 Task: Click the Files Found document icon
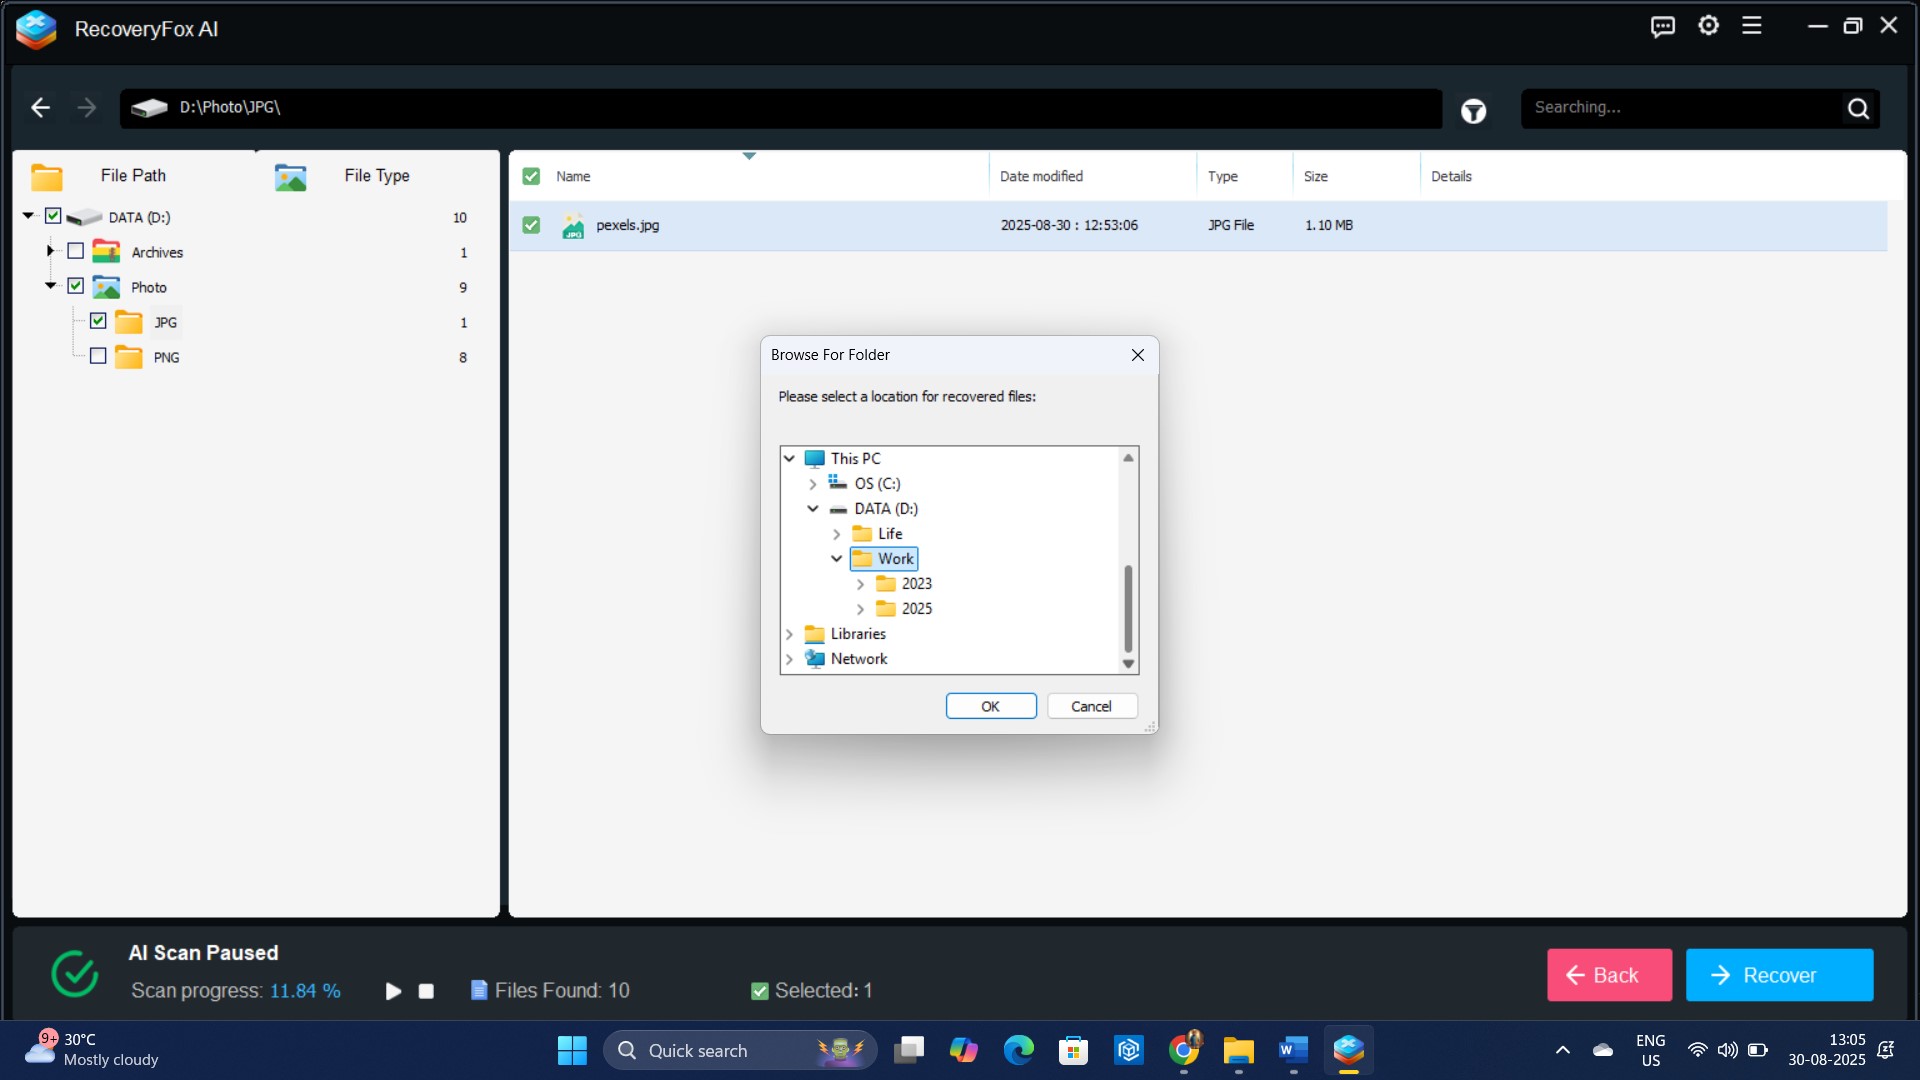click(x=479, y=990)
